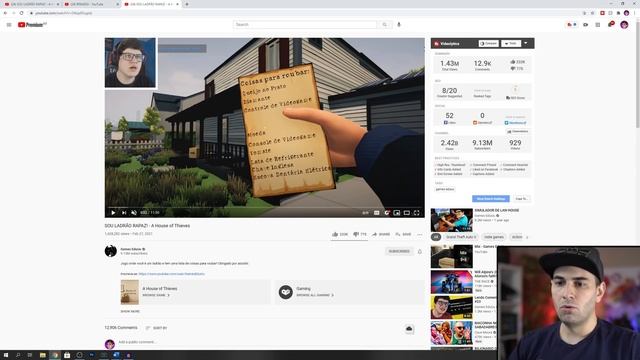Play the video
This screenshot has width=640, height=360.
(x=113, y=213)
